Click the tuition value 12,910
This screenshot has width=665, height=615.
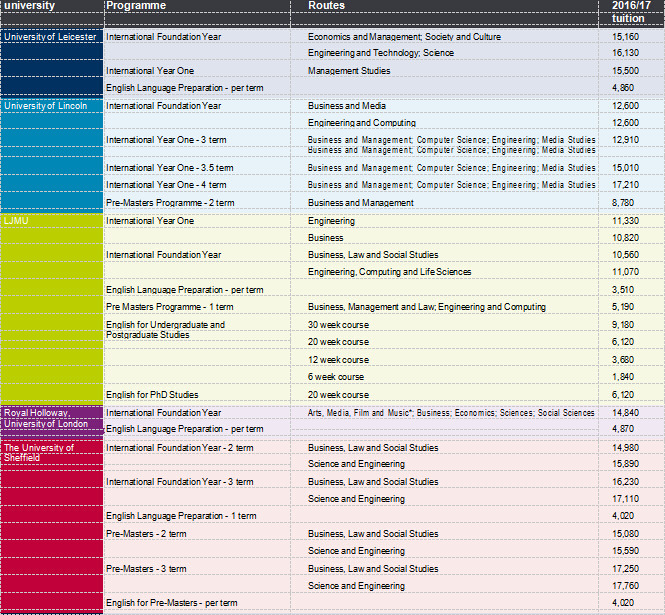625,140
